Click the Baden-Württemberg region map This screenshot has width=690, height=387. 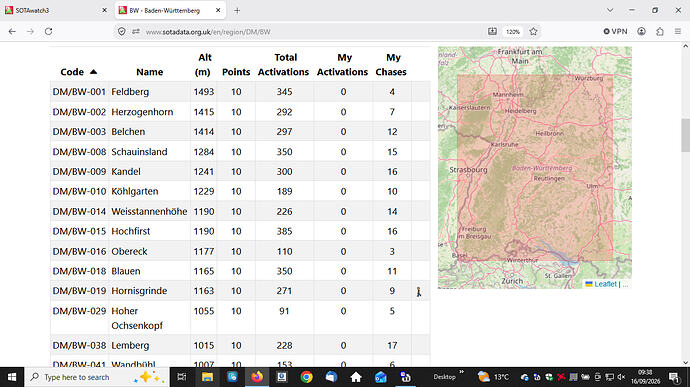tap(535, 167)
